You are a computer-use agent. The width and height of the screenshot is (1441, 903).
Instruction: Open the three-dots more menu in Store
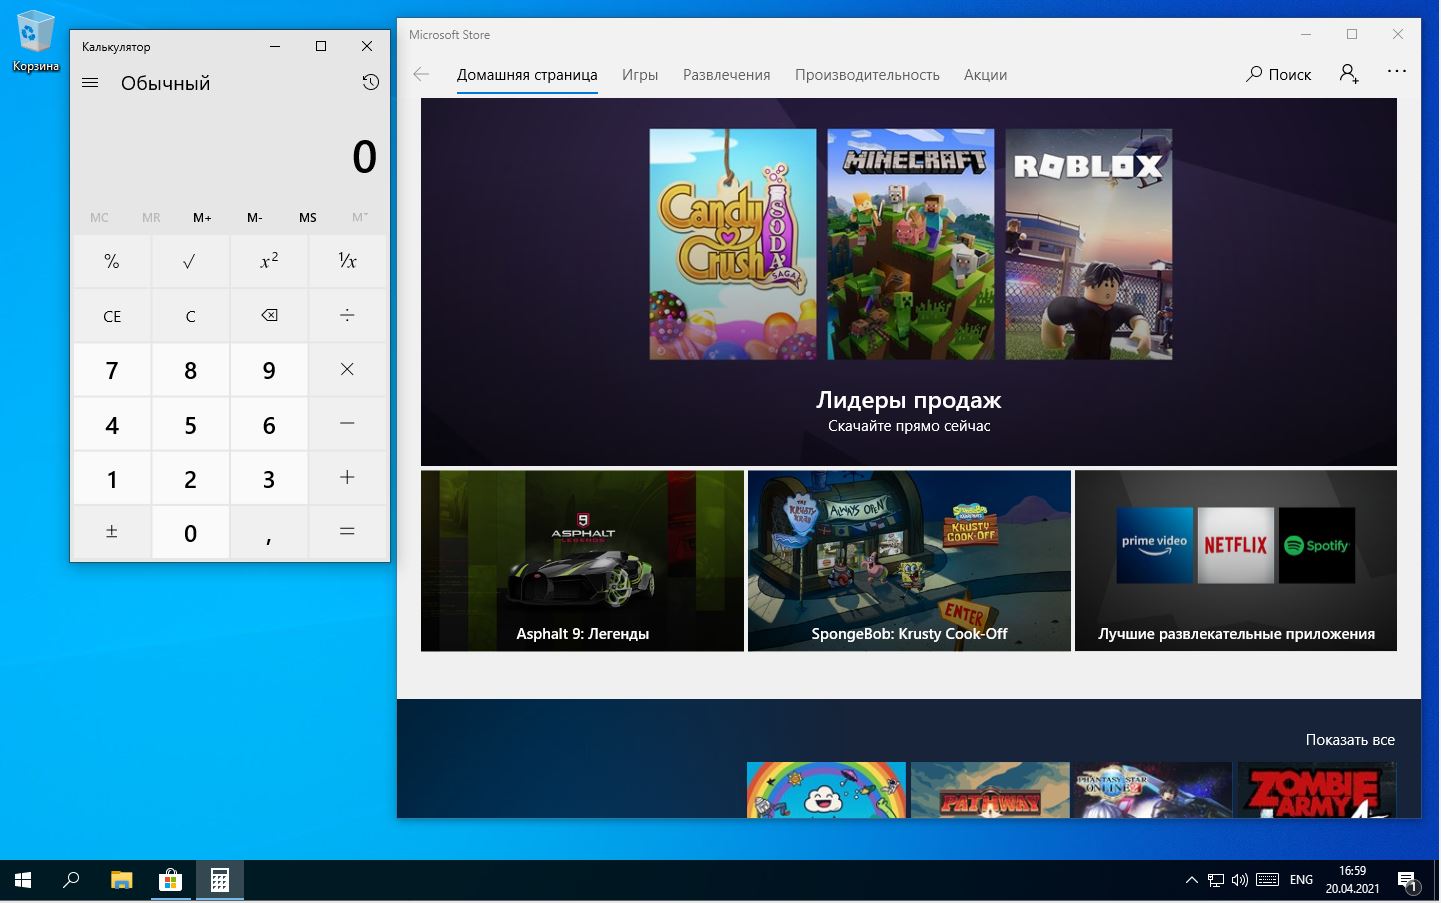[x=1397, y=72]
